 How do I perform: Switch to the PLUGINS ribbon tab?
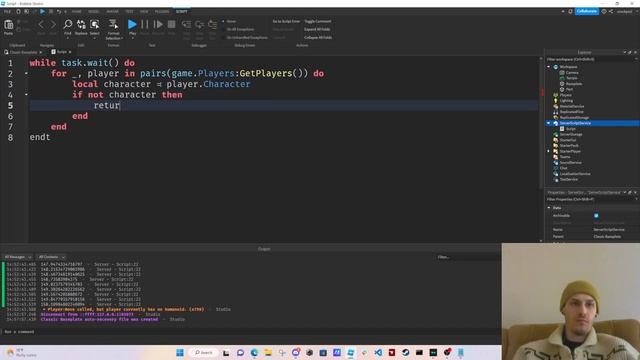pyautogui.click(x=162, y=11)
